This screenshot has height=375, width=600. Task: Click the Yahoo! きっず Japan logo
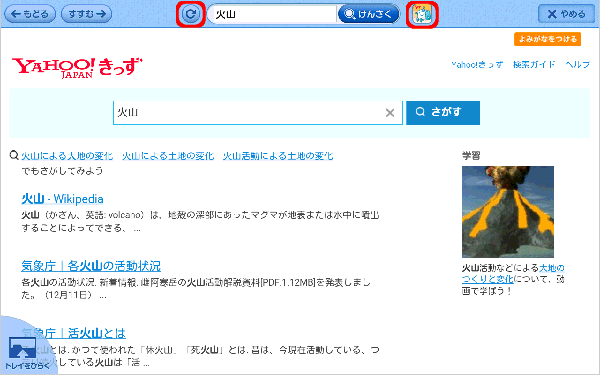77,68
